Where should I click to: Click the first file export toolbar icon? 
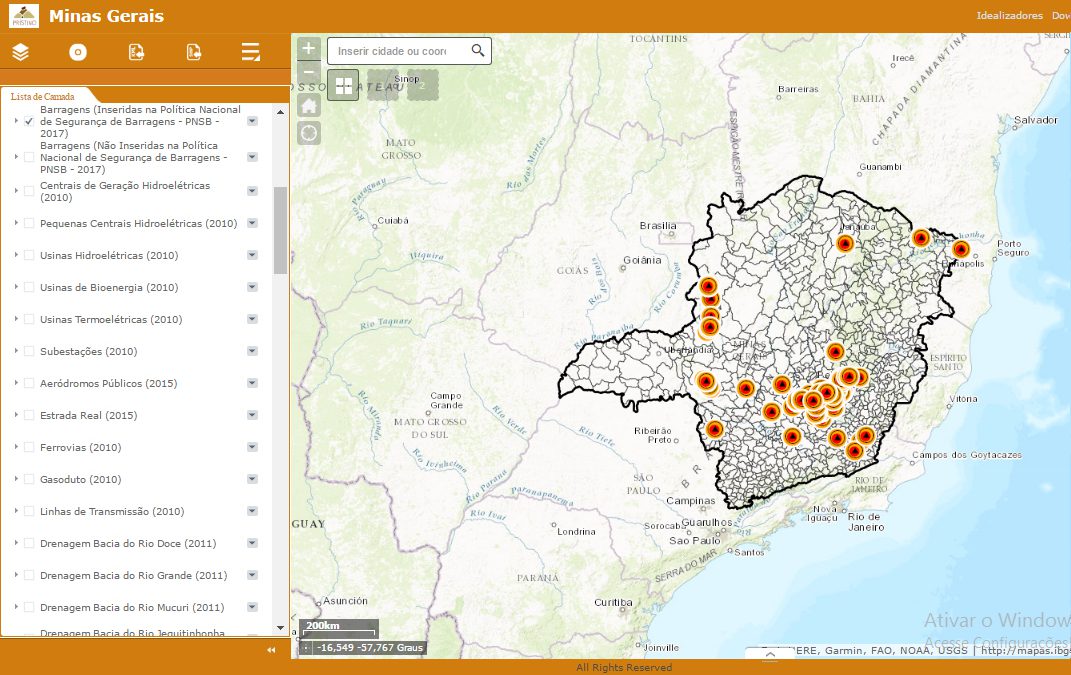tap(136, 52)
